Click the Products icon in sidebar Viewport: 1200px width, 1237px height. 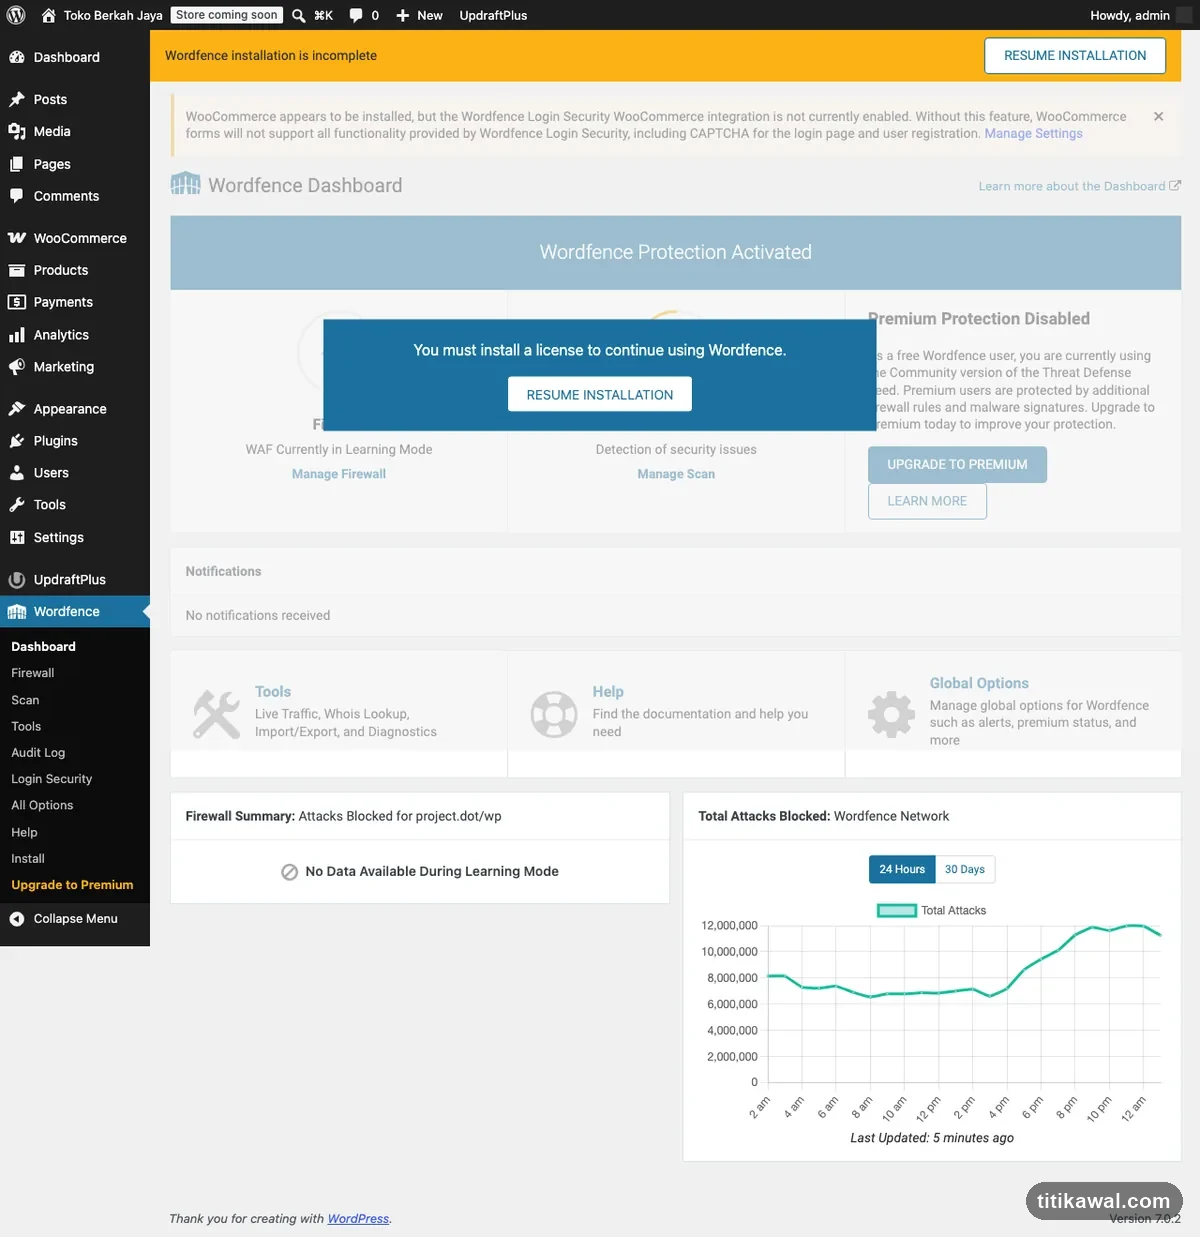(x=17, y=270)
